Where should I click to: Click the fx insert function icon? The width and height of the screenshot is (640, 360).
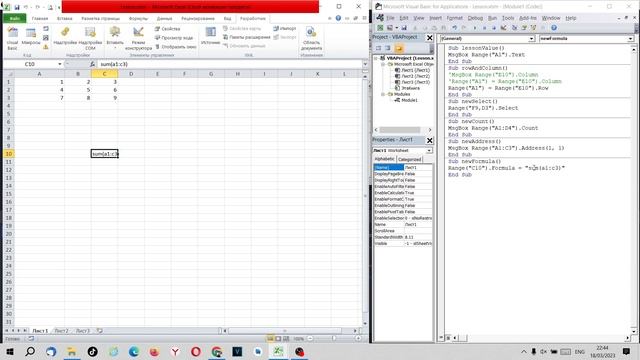point(92,64)
